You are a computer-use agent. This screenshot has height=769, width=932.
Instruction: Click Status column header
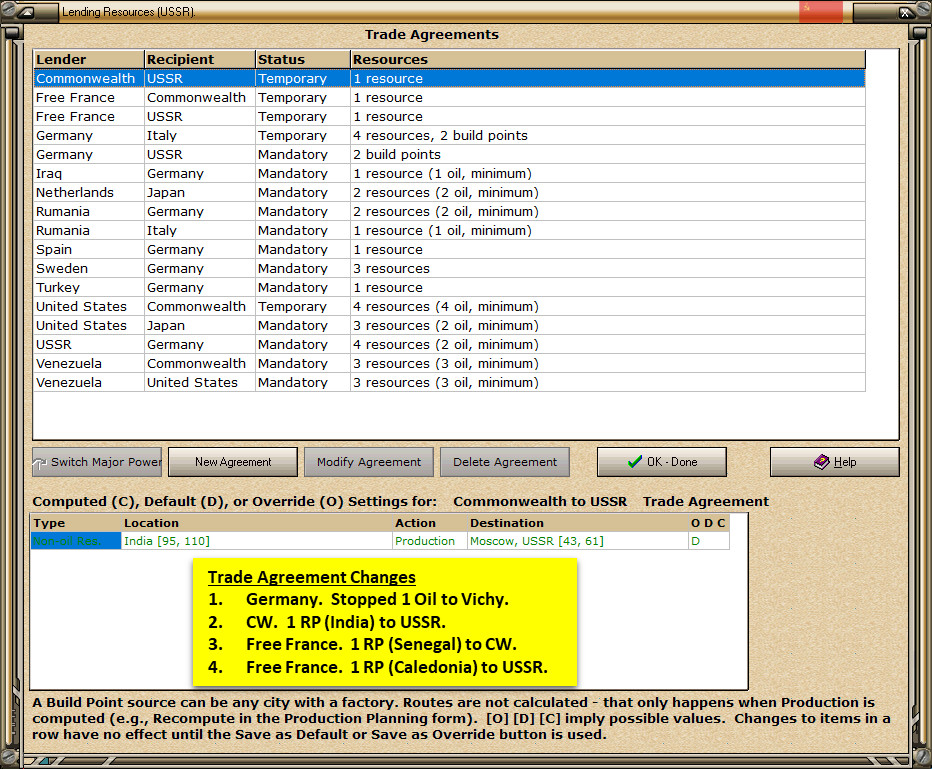[x=303, y=59]
